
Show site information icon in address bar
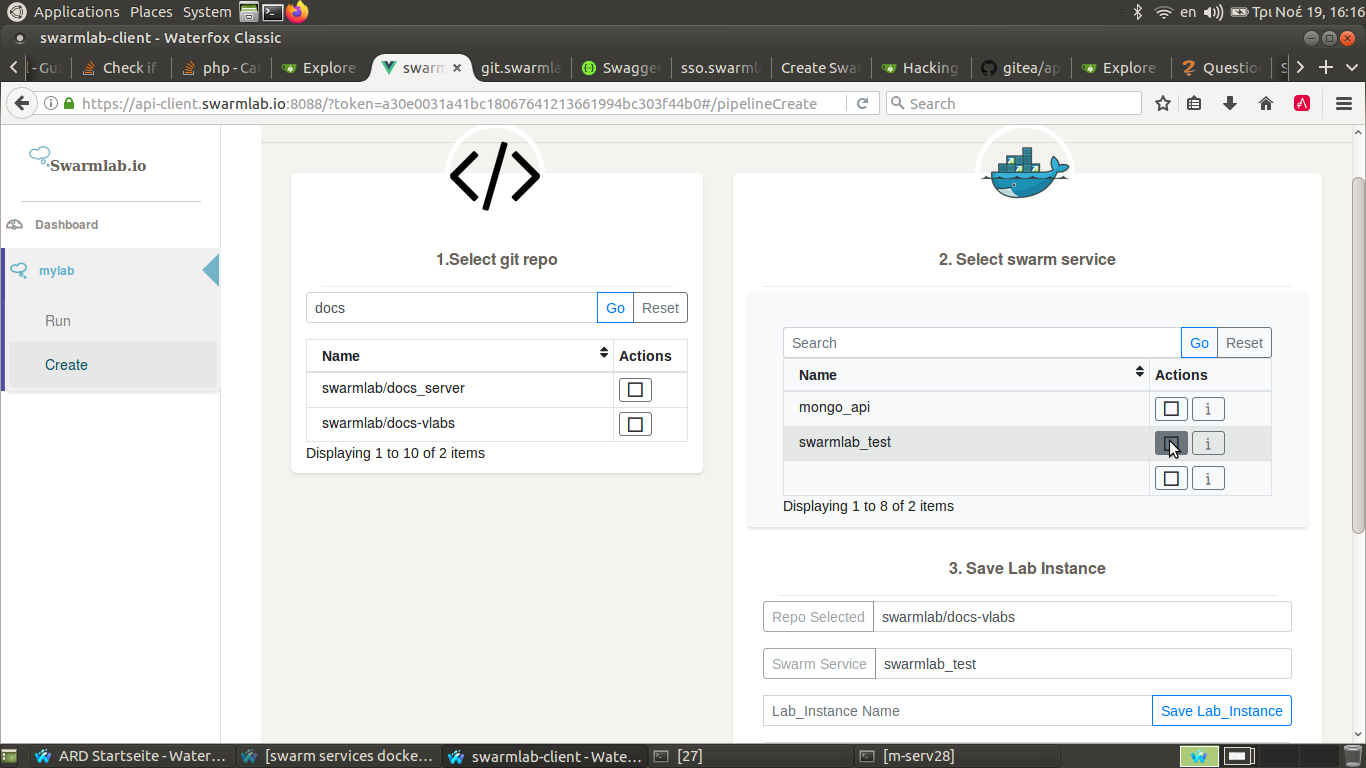pos(50,104)
